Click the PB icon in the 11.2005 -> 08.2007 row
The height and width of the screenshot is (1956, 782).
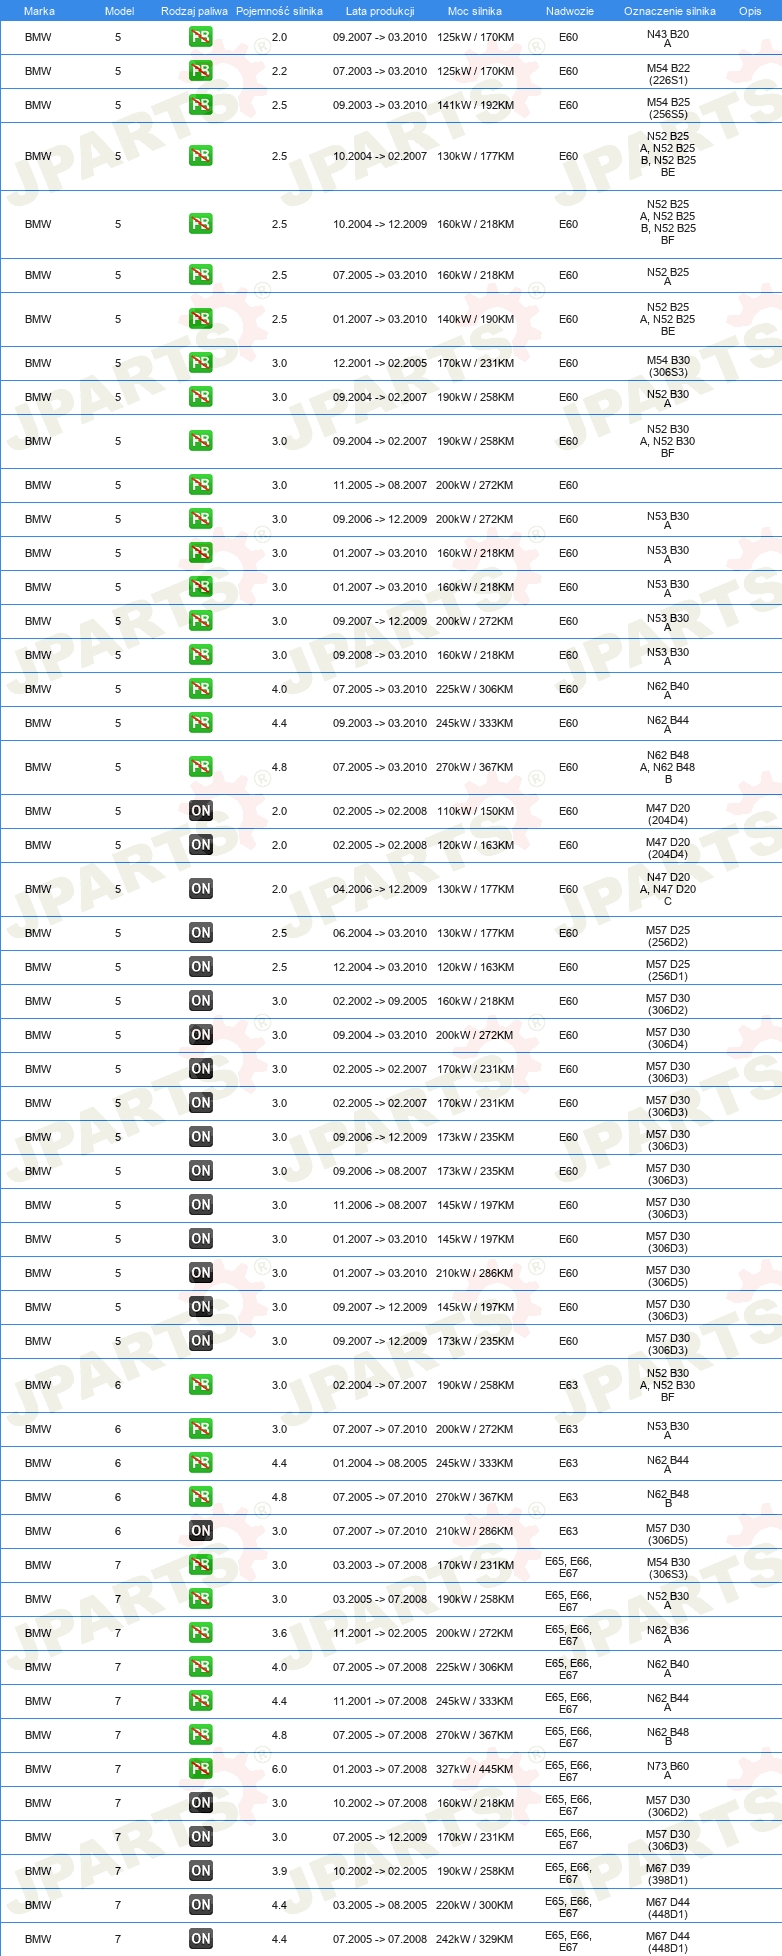pyautogui.click(x=201, y=485)
